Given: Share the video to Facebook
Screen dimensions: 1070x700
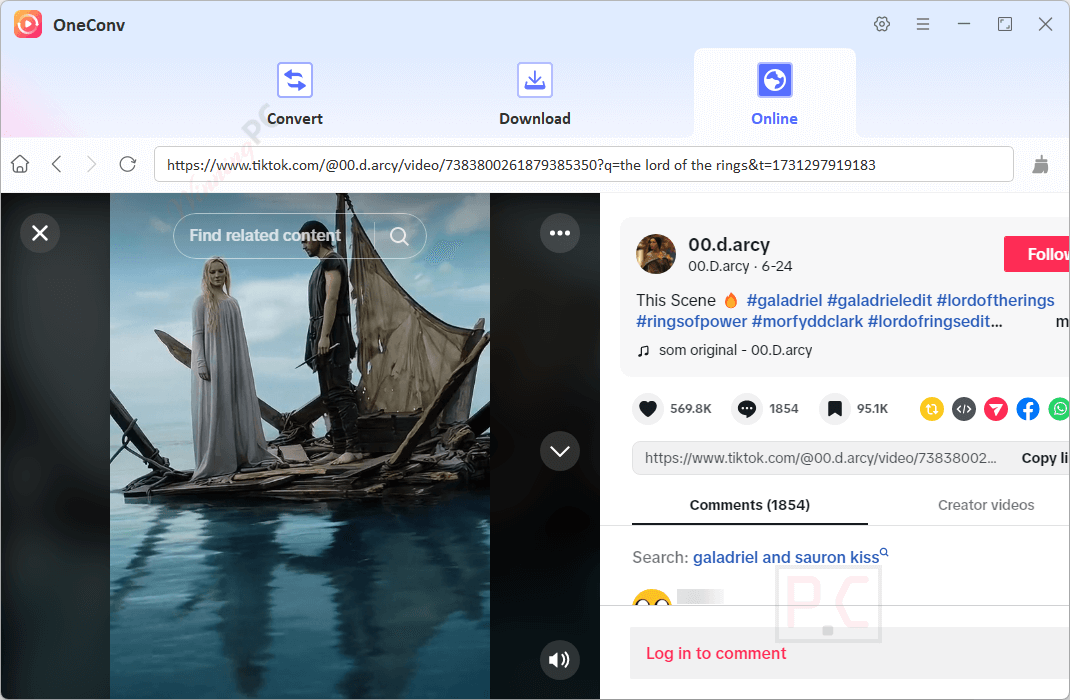Looking at the screenshot, I should [1028, 409].
